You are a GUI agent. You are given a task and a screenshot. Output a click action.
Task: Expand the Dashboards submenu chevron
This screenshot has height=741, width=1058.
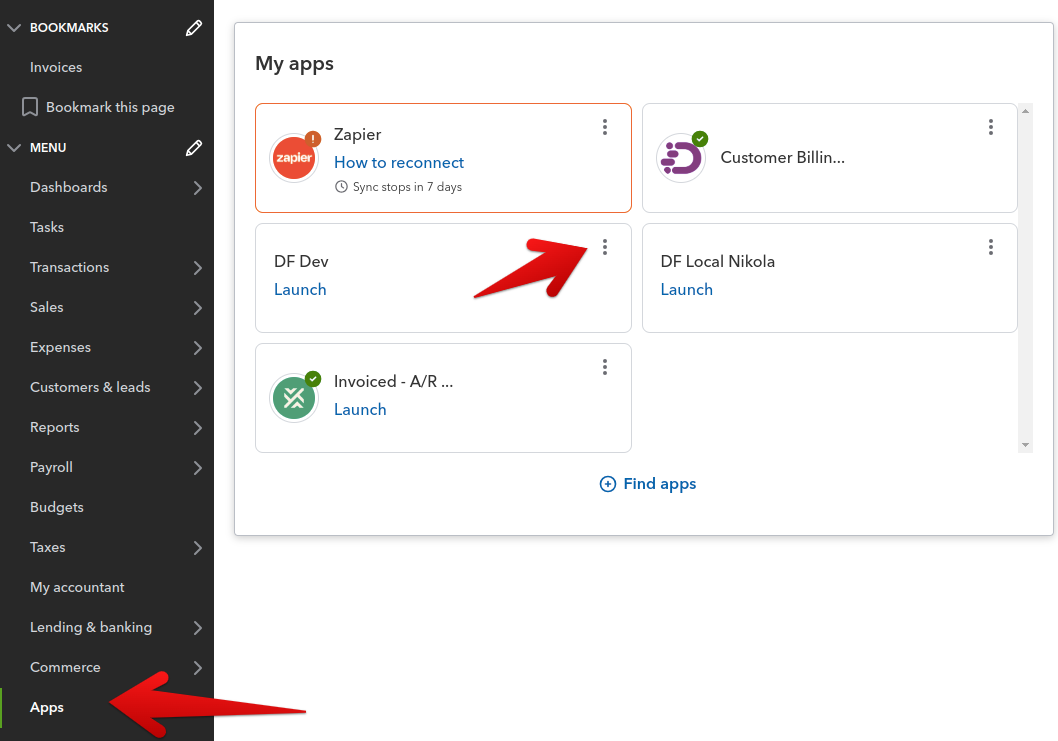[197, 188]
